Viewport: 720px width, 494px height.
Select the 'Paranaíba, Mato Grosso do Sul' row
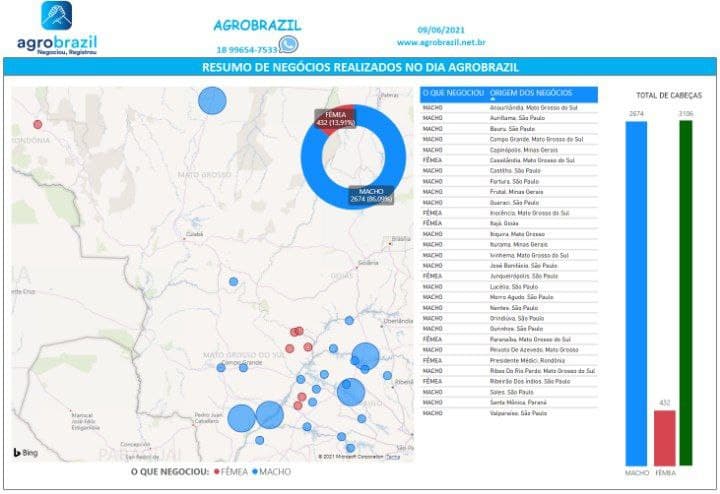[x=509, y=339]
